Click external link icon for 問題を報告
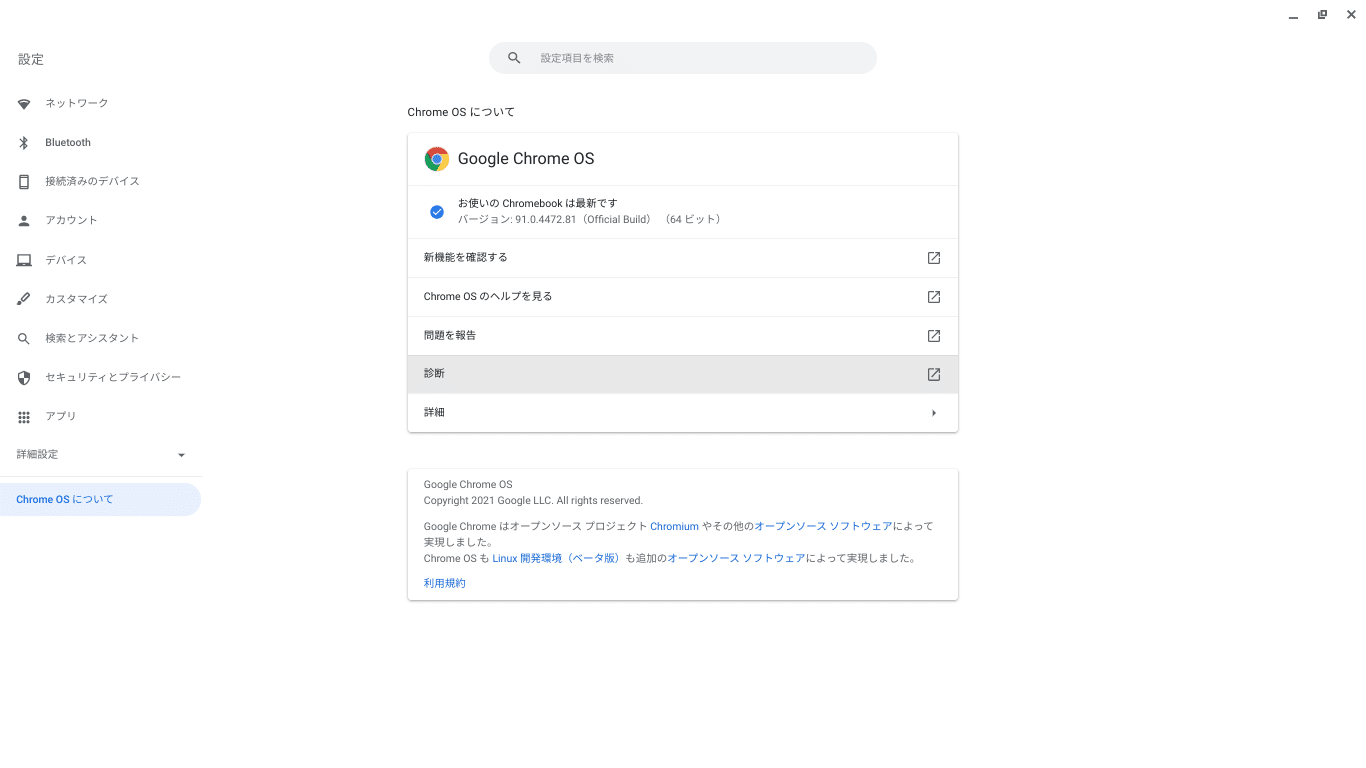 tap(934, 336)
